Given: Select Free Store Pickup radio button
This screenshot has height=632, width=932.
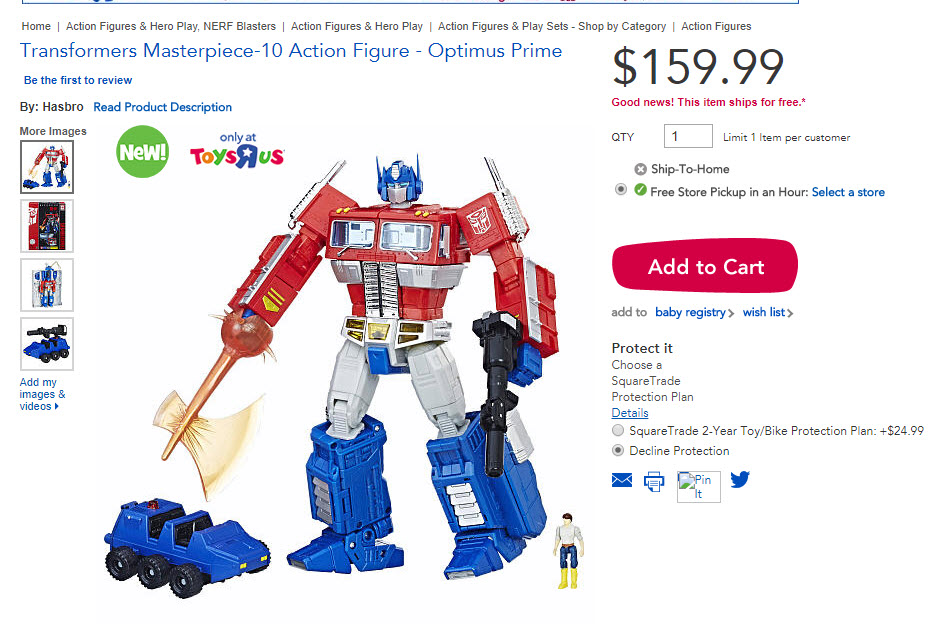Looking at the screenshot, I should coord(621,190).
